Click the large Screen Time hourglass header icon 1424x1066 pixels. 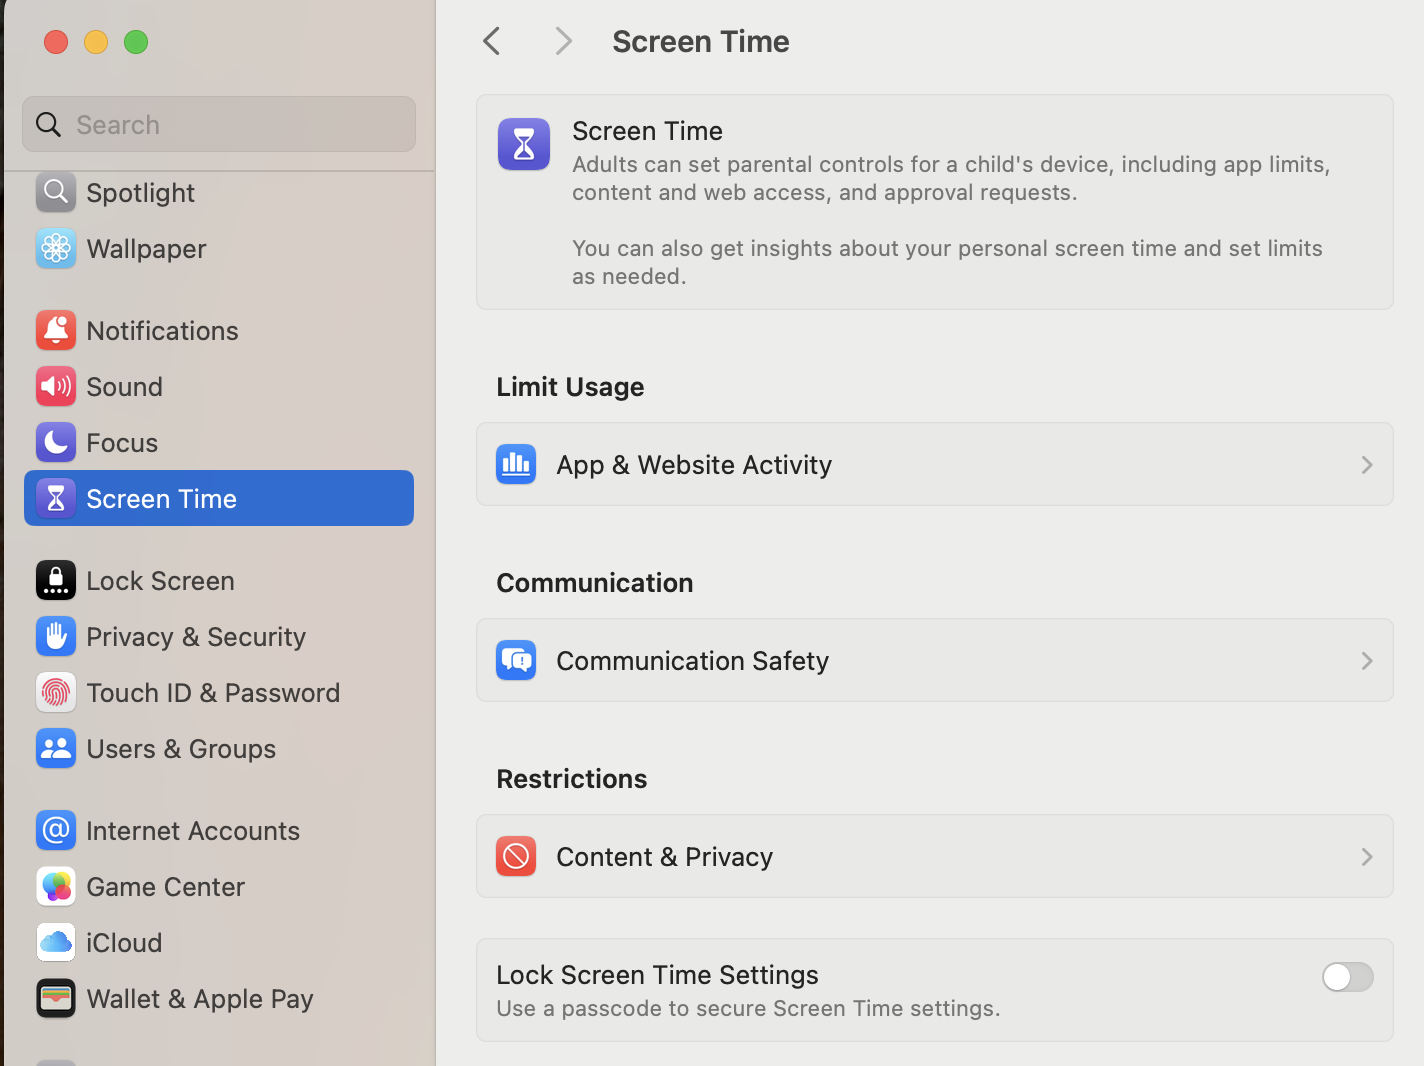[524, 144]
